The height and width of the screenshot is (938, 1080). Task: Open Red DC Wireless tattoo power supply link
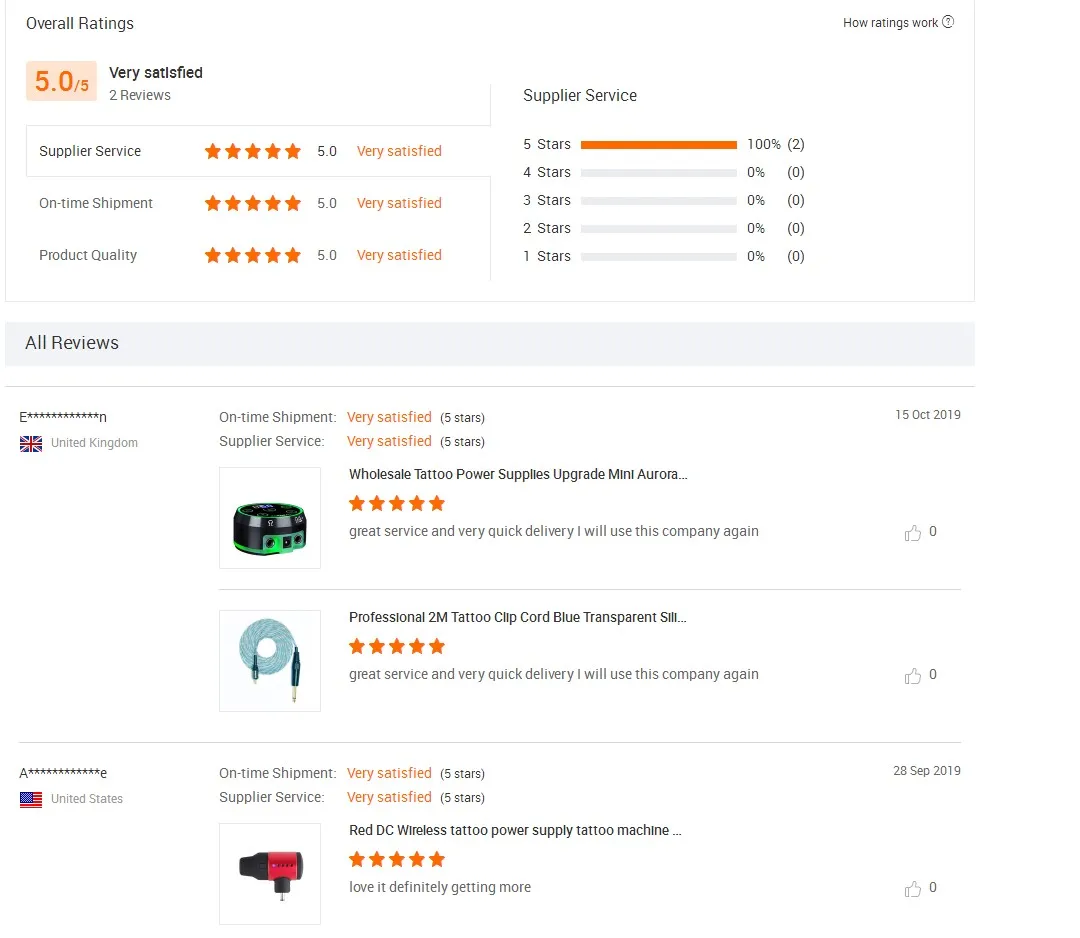tap(515, 830)
